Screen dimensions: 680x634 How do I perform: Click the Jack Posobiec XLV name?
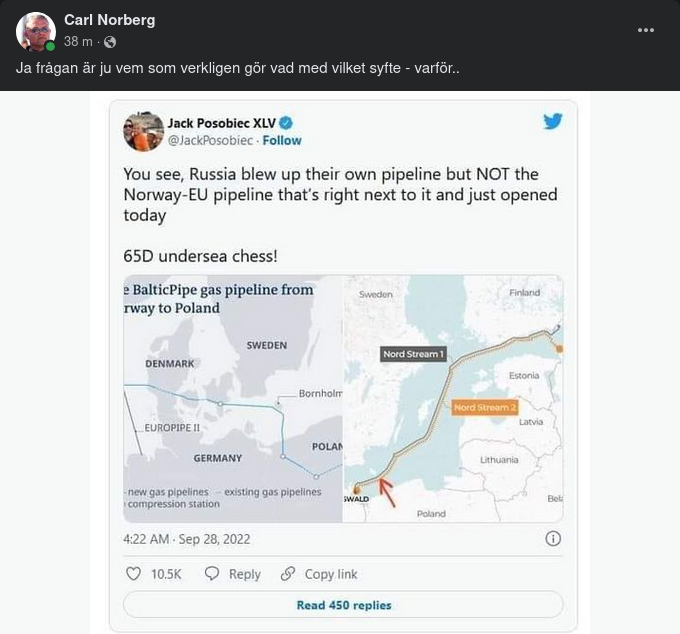(220, 123)
